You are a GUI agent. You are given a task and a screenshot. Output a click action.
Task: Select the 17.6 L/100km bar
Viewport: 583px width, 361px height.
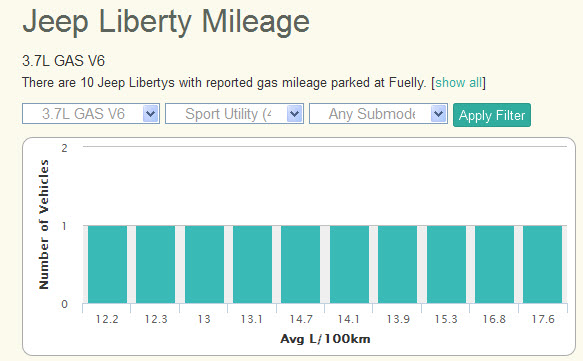542,264
